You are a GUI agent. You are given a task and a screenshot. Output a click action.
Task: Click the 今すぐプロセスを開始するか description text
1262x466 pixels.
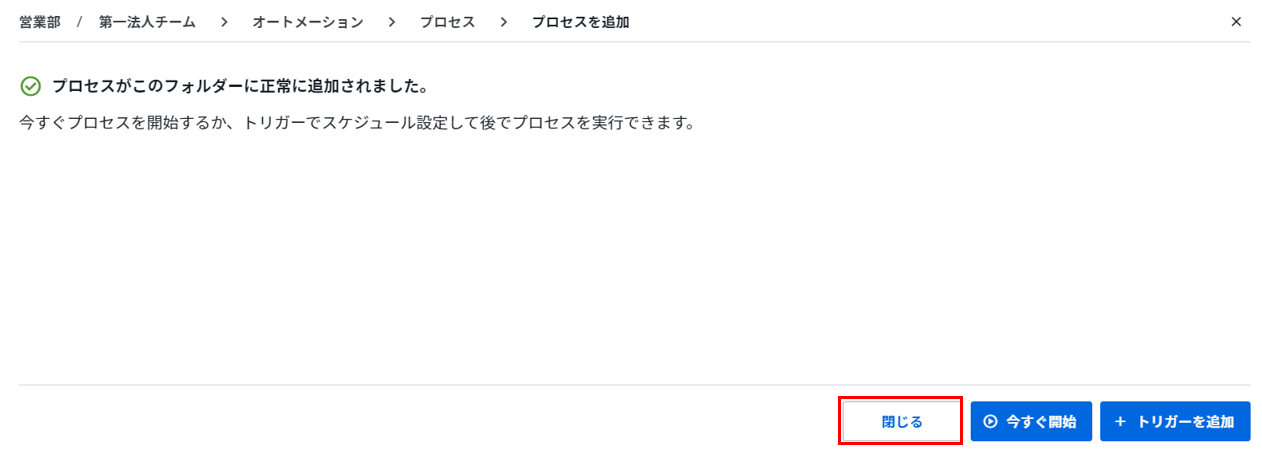(x=357, y=125)
